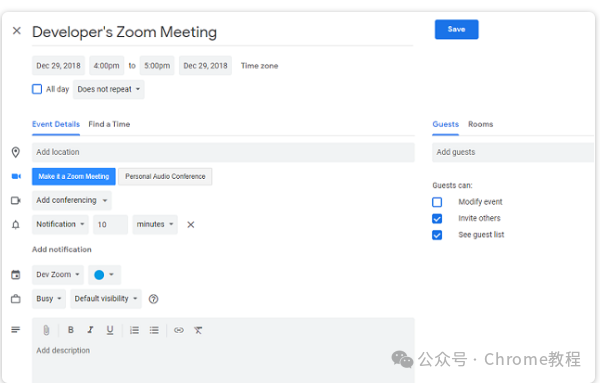Check the Modify event guest permission

(x=437, y=202)
